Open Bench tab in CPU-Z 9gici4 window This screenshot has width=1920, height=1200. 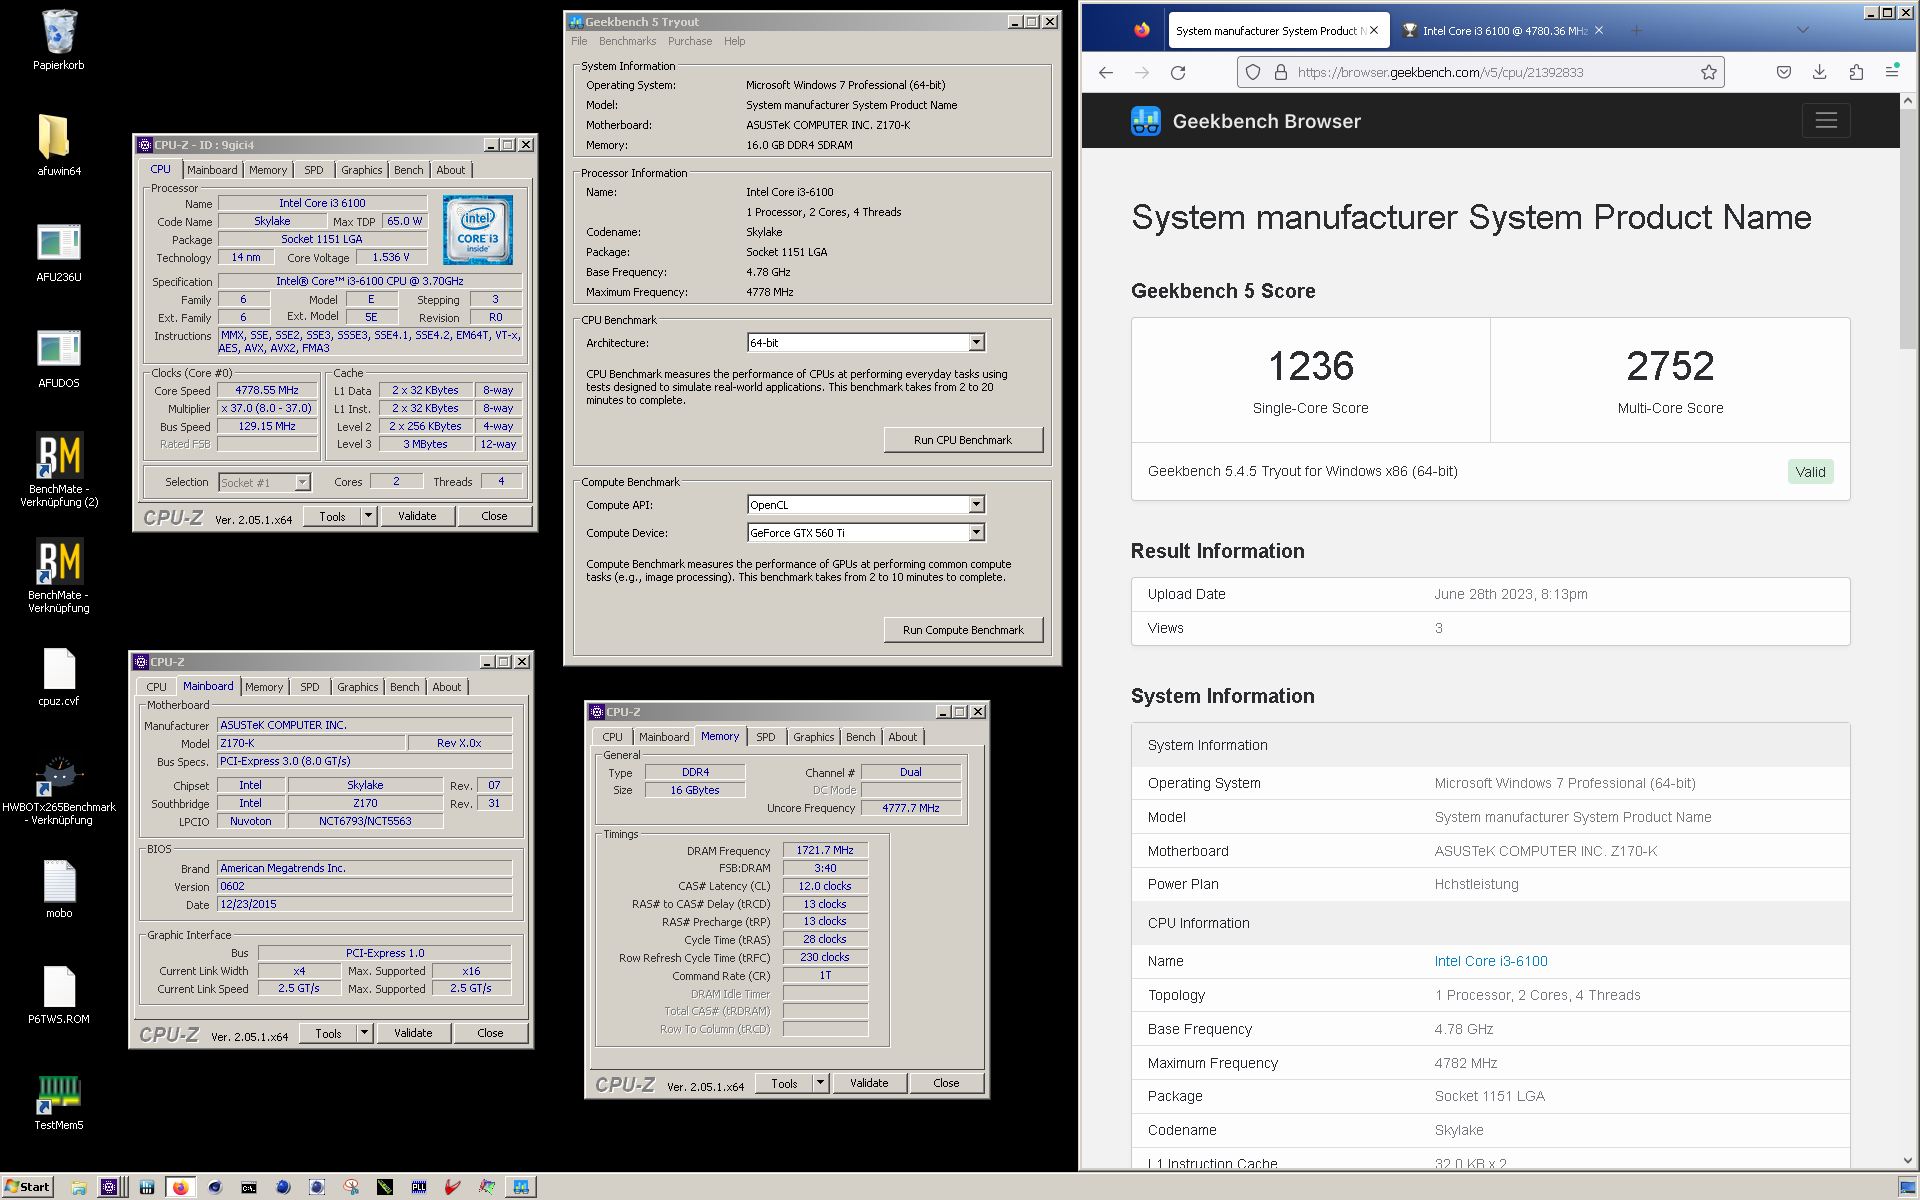(x=408, y=170)
